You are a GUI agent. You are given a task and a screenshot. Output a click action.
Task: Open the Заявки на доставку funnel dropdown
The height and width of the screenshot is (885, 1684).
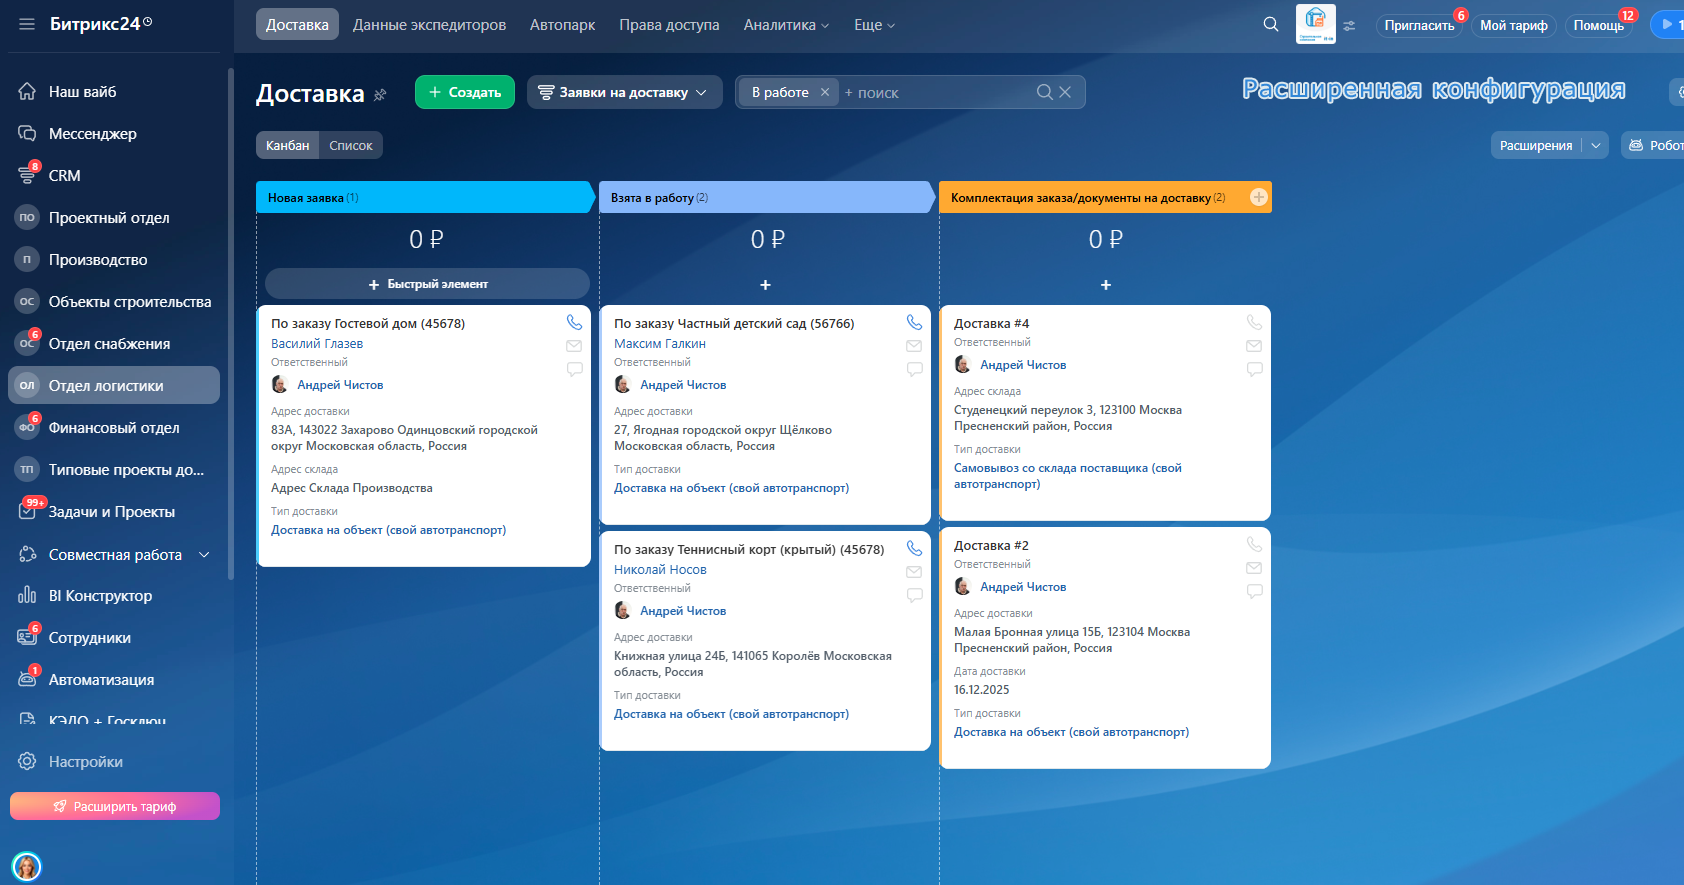pos(624,92)
